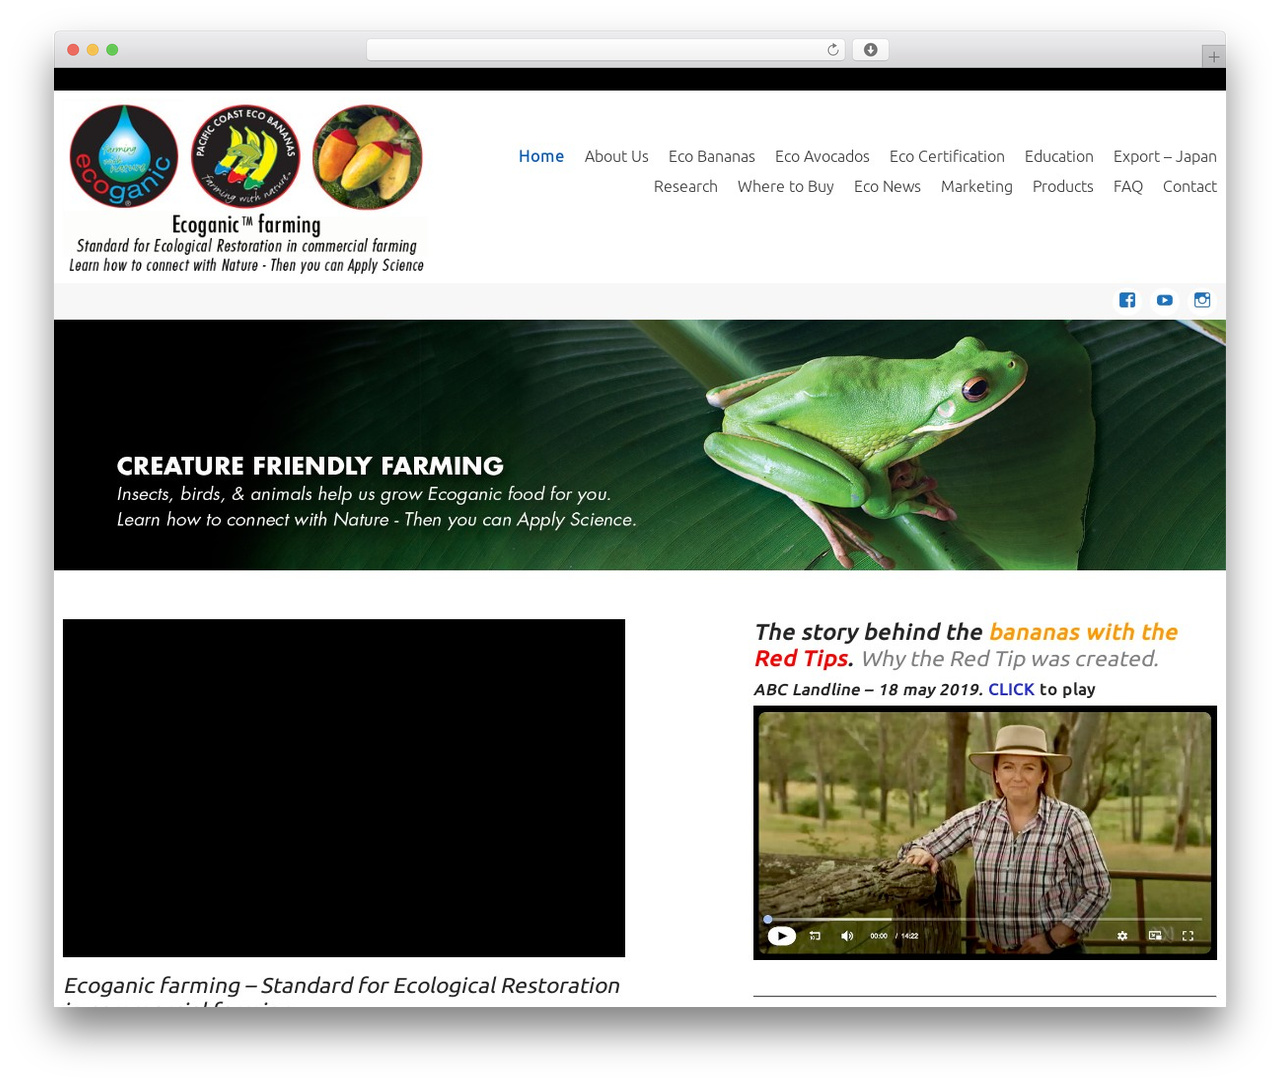Click the 'Red Tips' heading text
The image size is (1280, 1084).
(x=801, y=658)
